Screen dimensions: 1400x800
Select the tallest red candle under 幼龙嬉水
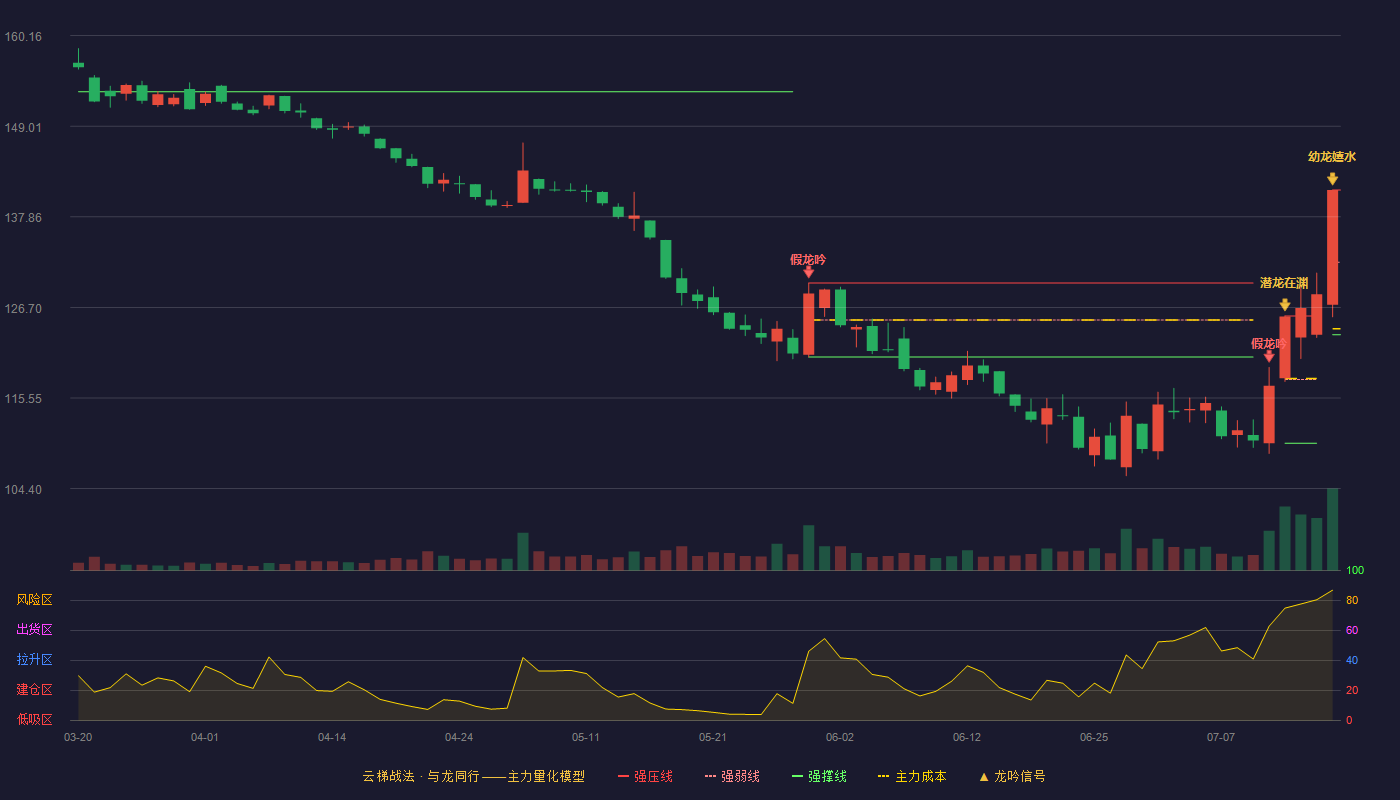point(1332,247)
